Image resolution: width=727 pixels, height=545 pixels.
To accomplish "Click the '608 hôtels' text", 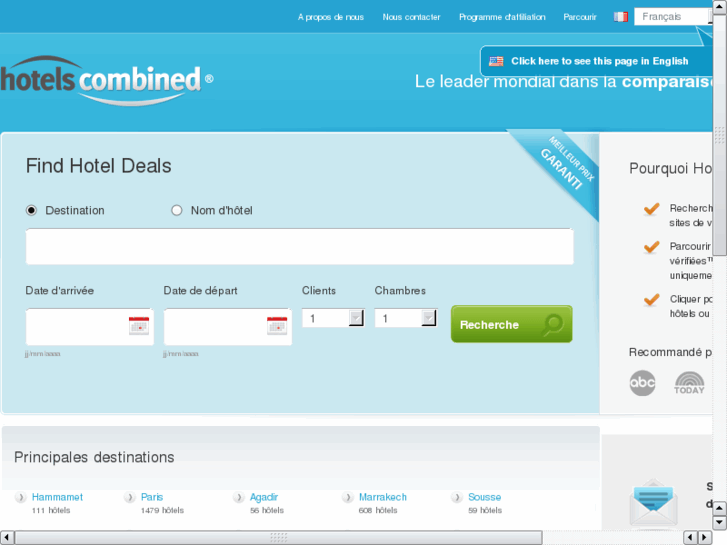I will [x=378, y=510].
